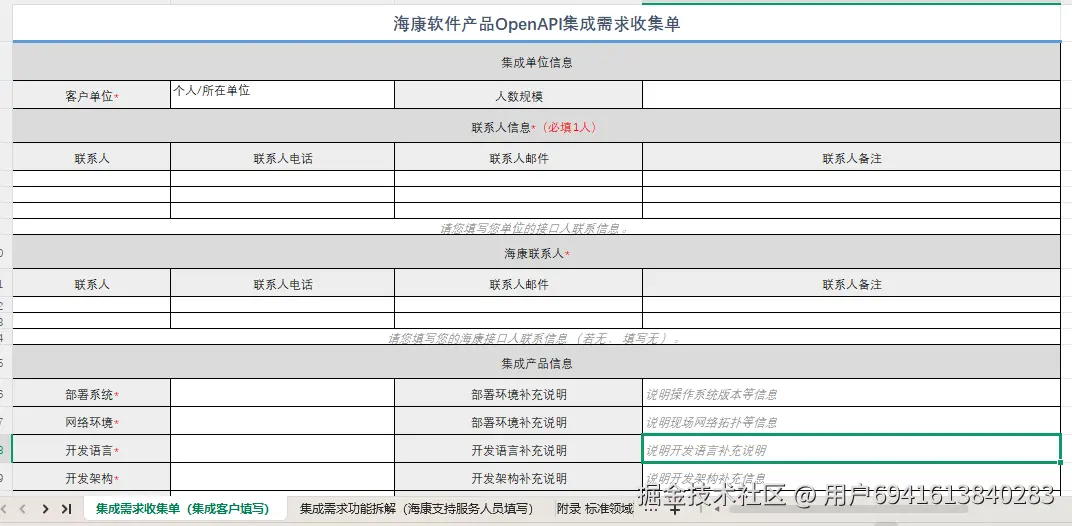The width and height of the screenshot is (1072, 526).
Task: Select the 集成单位信息 section header
Action: pyautogui.click(x=537, y=62)
